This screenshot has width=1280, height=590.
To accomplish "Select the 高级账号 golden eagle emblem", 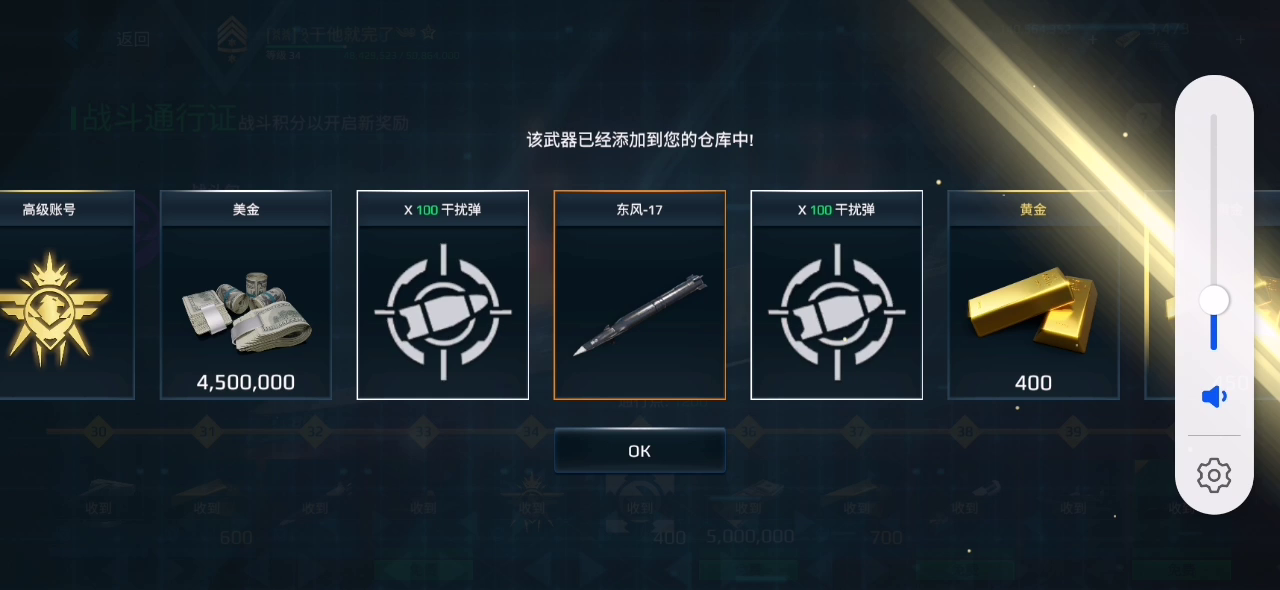I will [x=50, y=308].
